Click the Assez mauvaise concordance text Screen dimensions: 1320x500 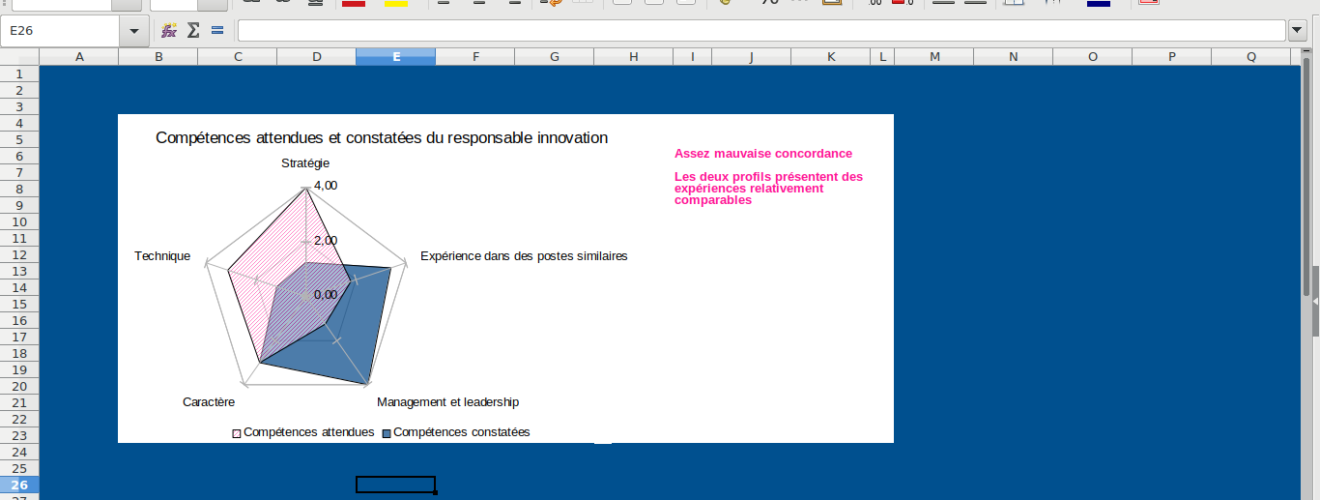click(x=763, y=153)
